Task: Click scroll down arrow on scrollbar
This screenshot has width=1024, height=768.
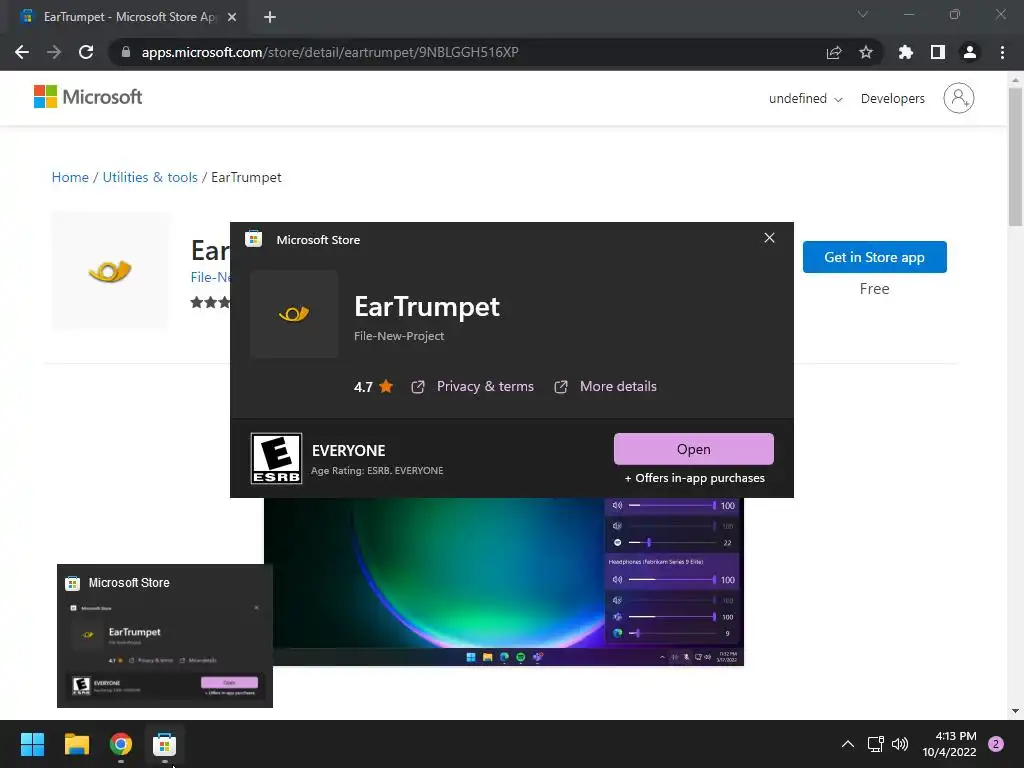Action: 1015,711
